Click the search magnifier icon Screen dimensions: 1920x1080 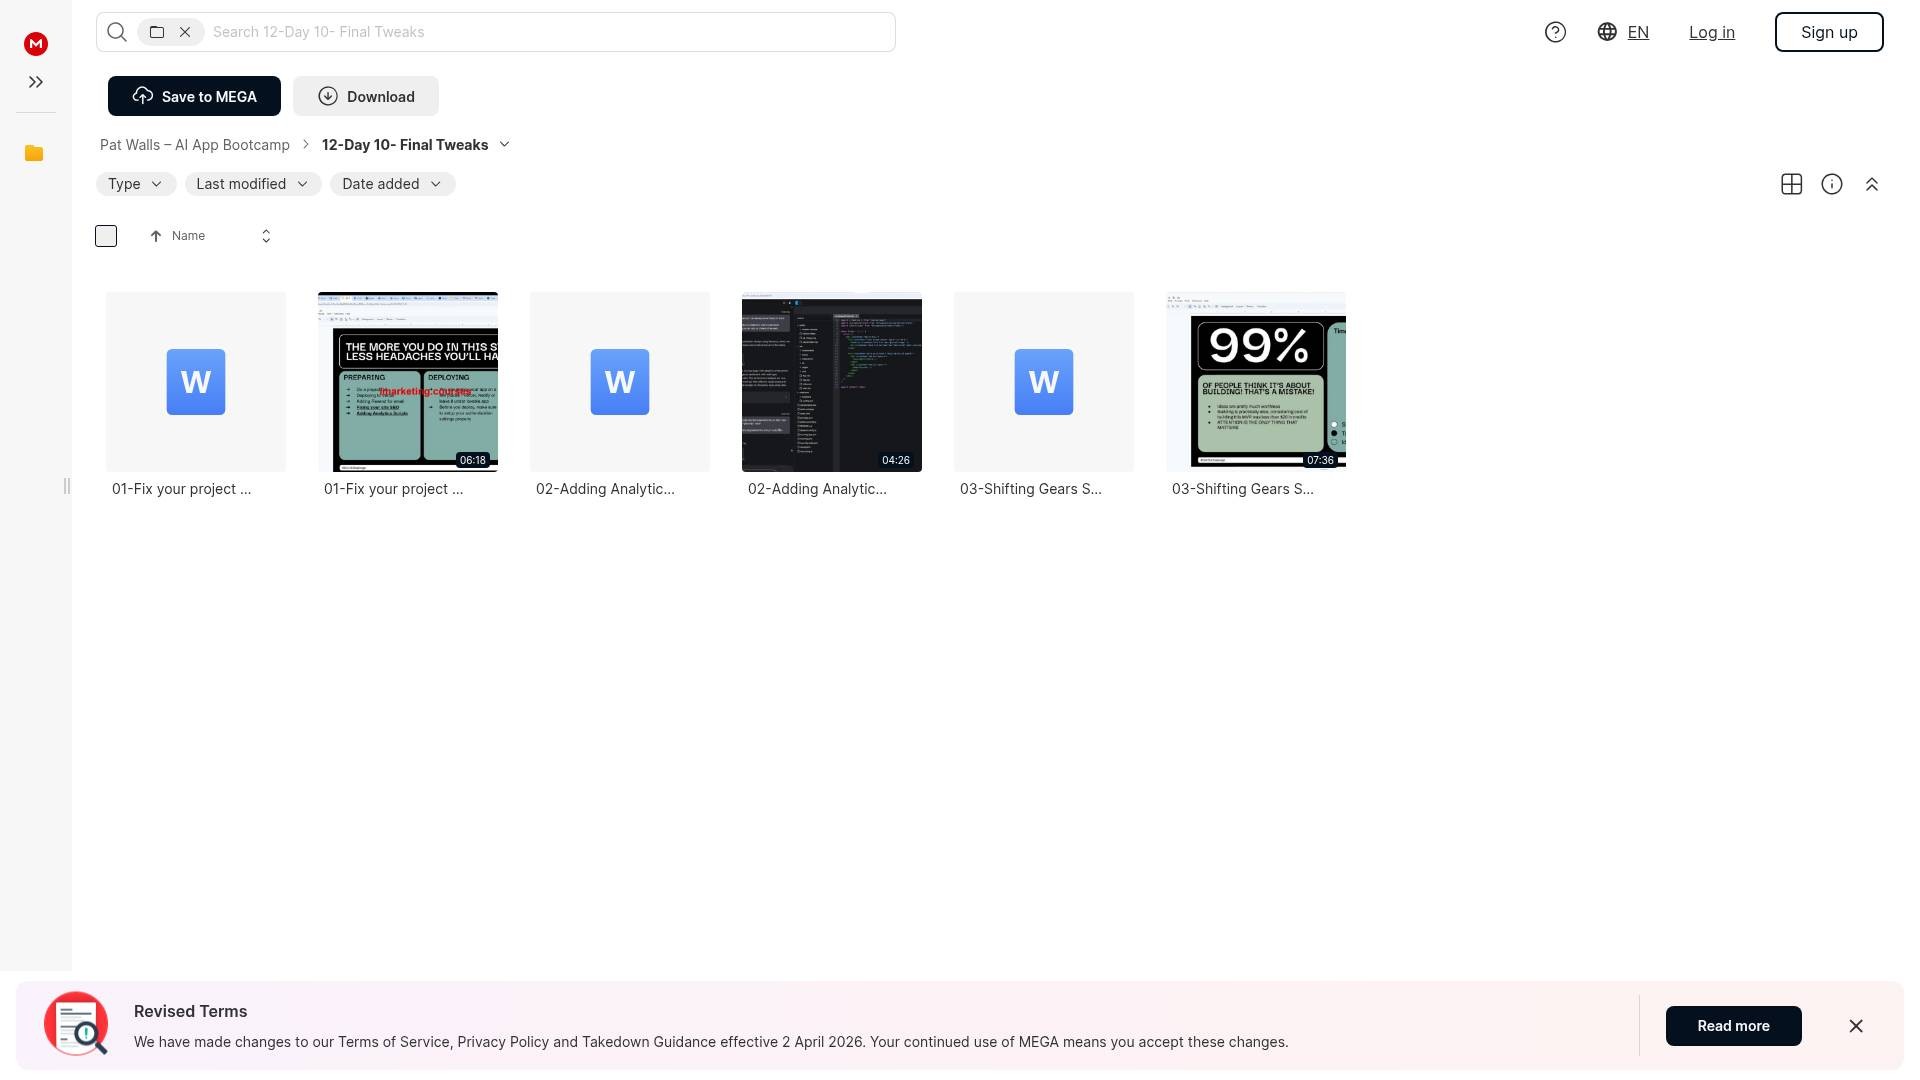[117, 32]
